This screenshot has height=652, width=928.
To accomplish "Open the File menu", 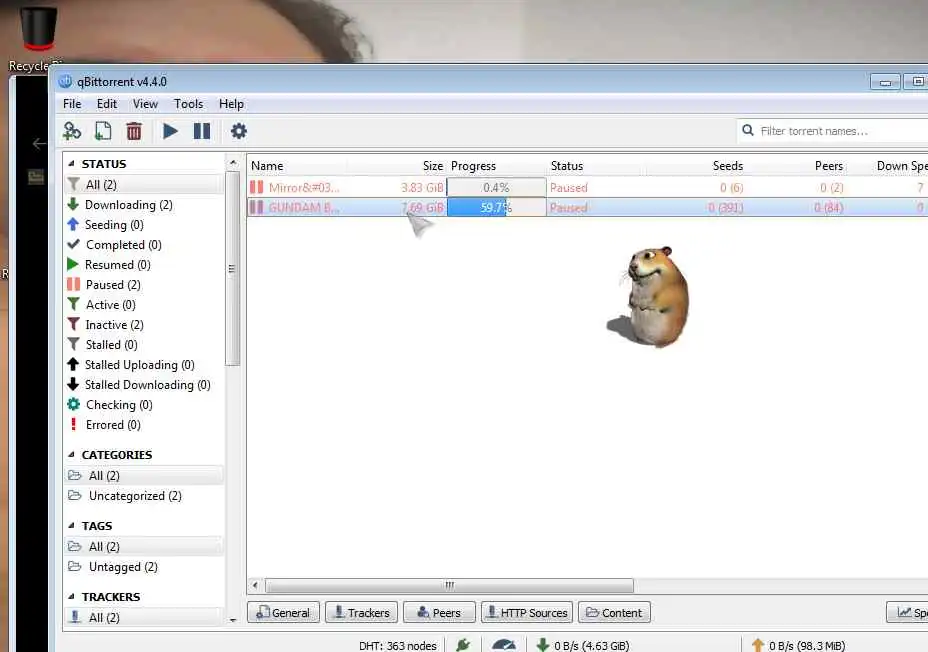I will tap(72, 104).
